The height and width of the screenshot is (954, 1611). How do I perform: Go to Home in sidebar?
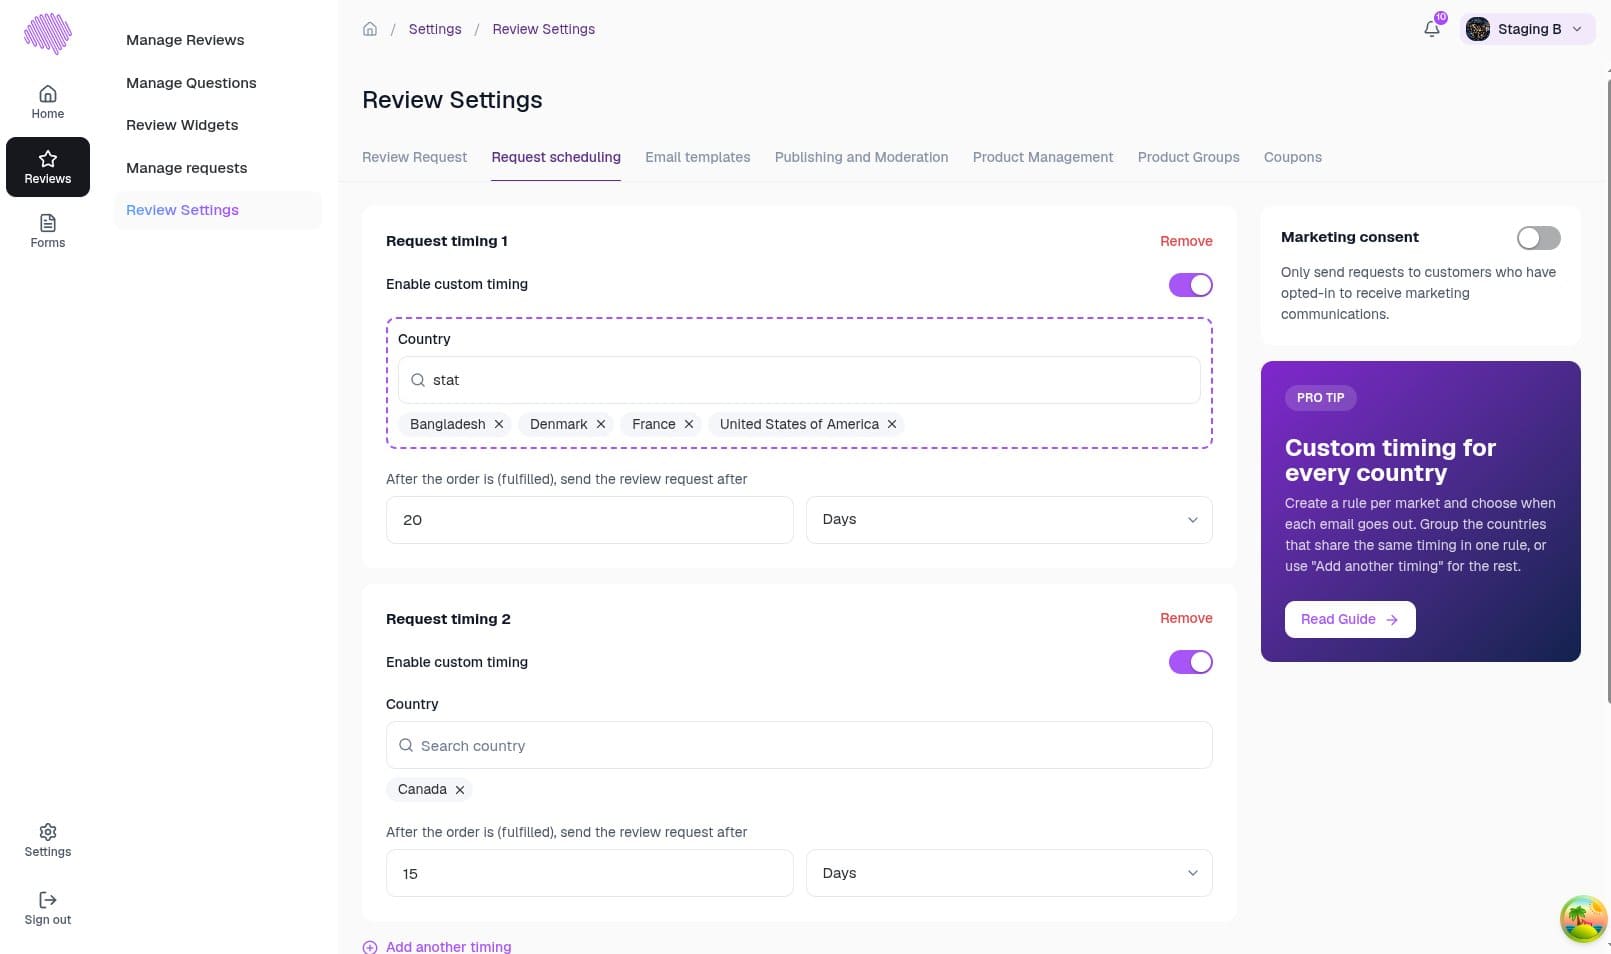48,102
